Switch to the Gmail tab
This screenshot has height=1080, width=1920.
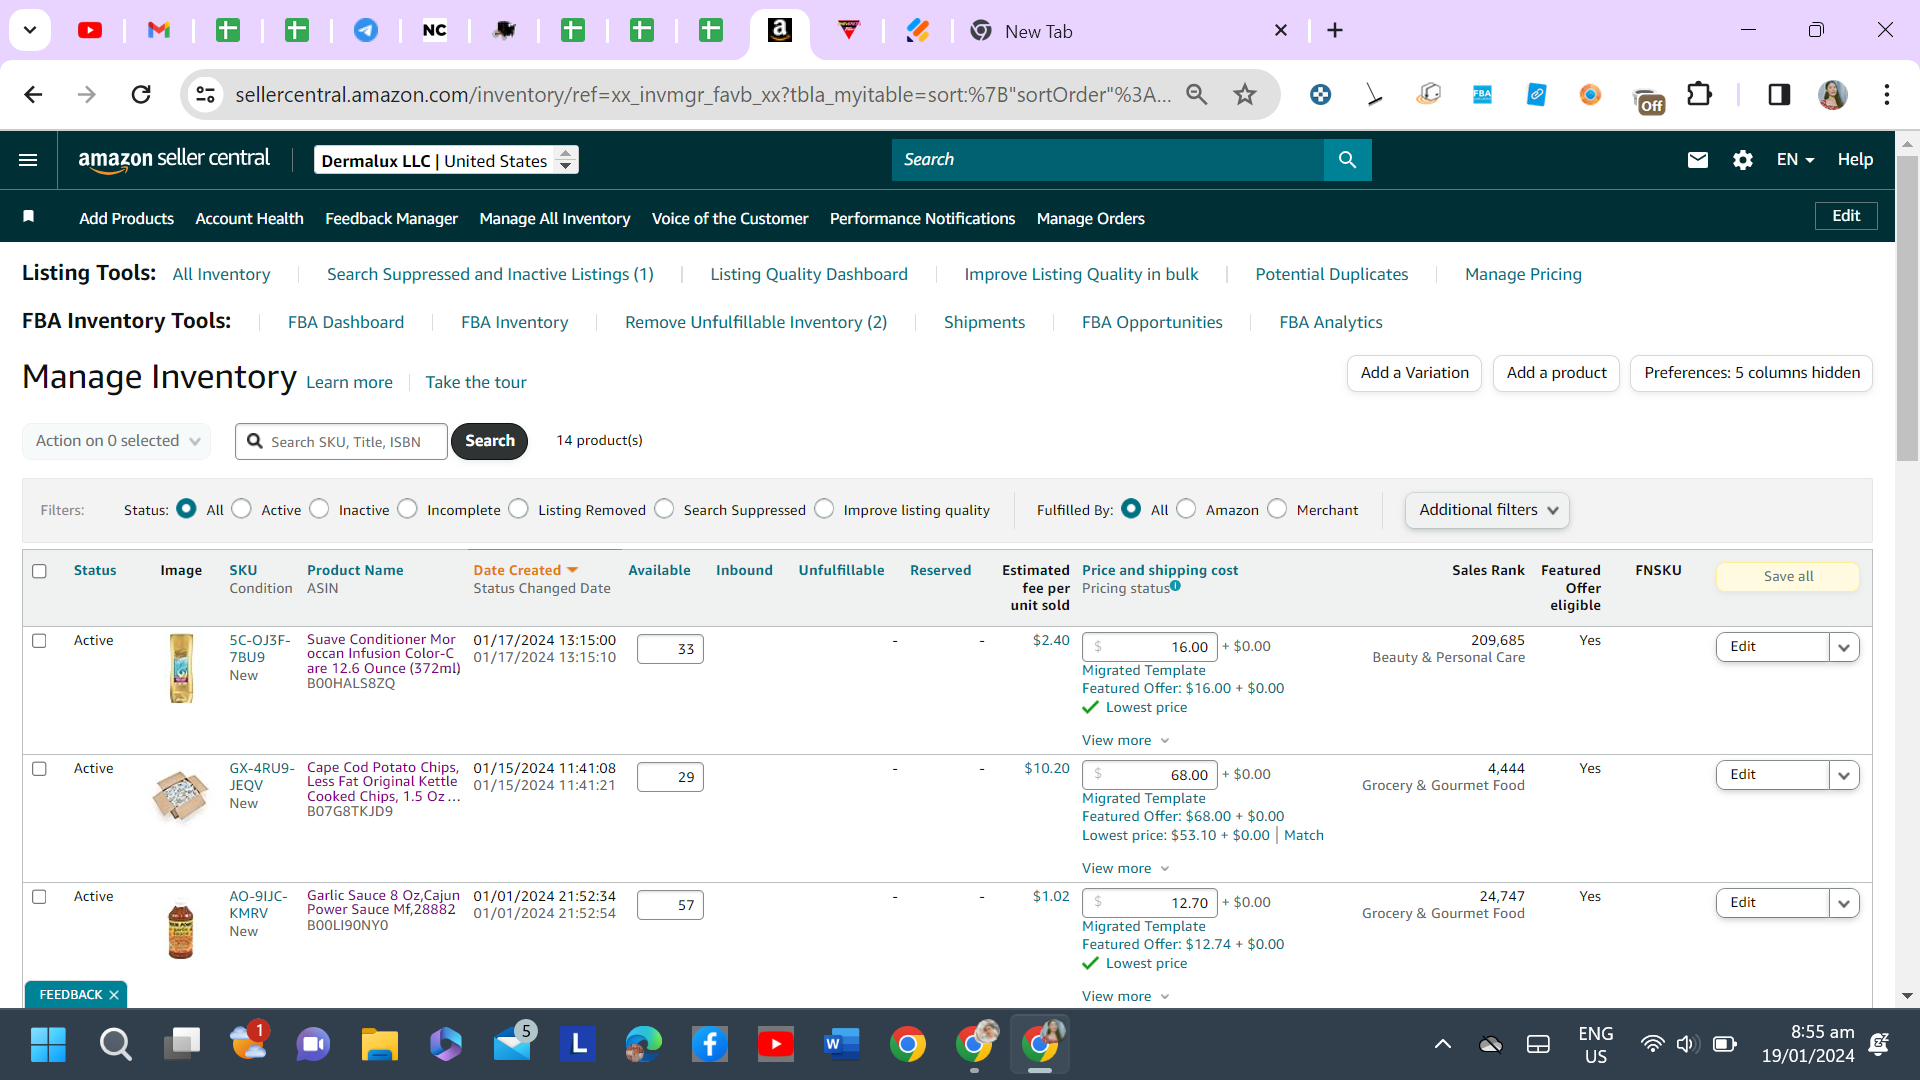(x=159, y=31)
